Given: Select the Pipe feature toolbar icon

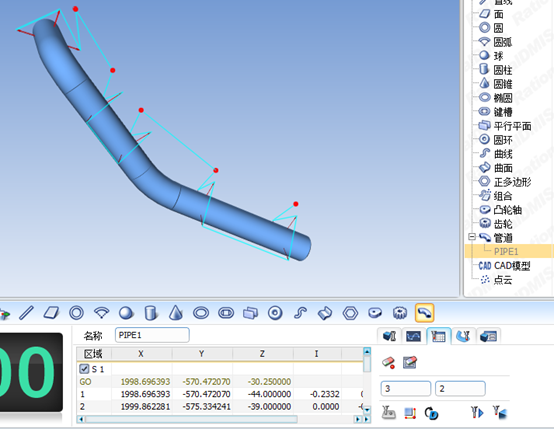Looking at the screenshot, I should pyautogui.click(x=424, y=313).
